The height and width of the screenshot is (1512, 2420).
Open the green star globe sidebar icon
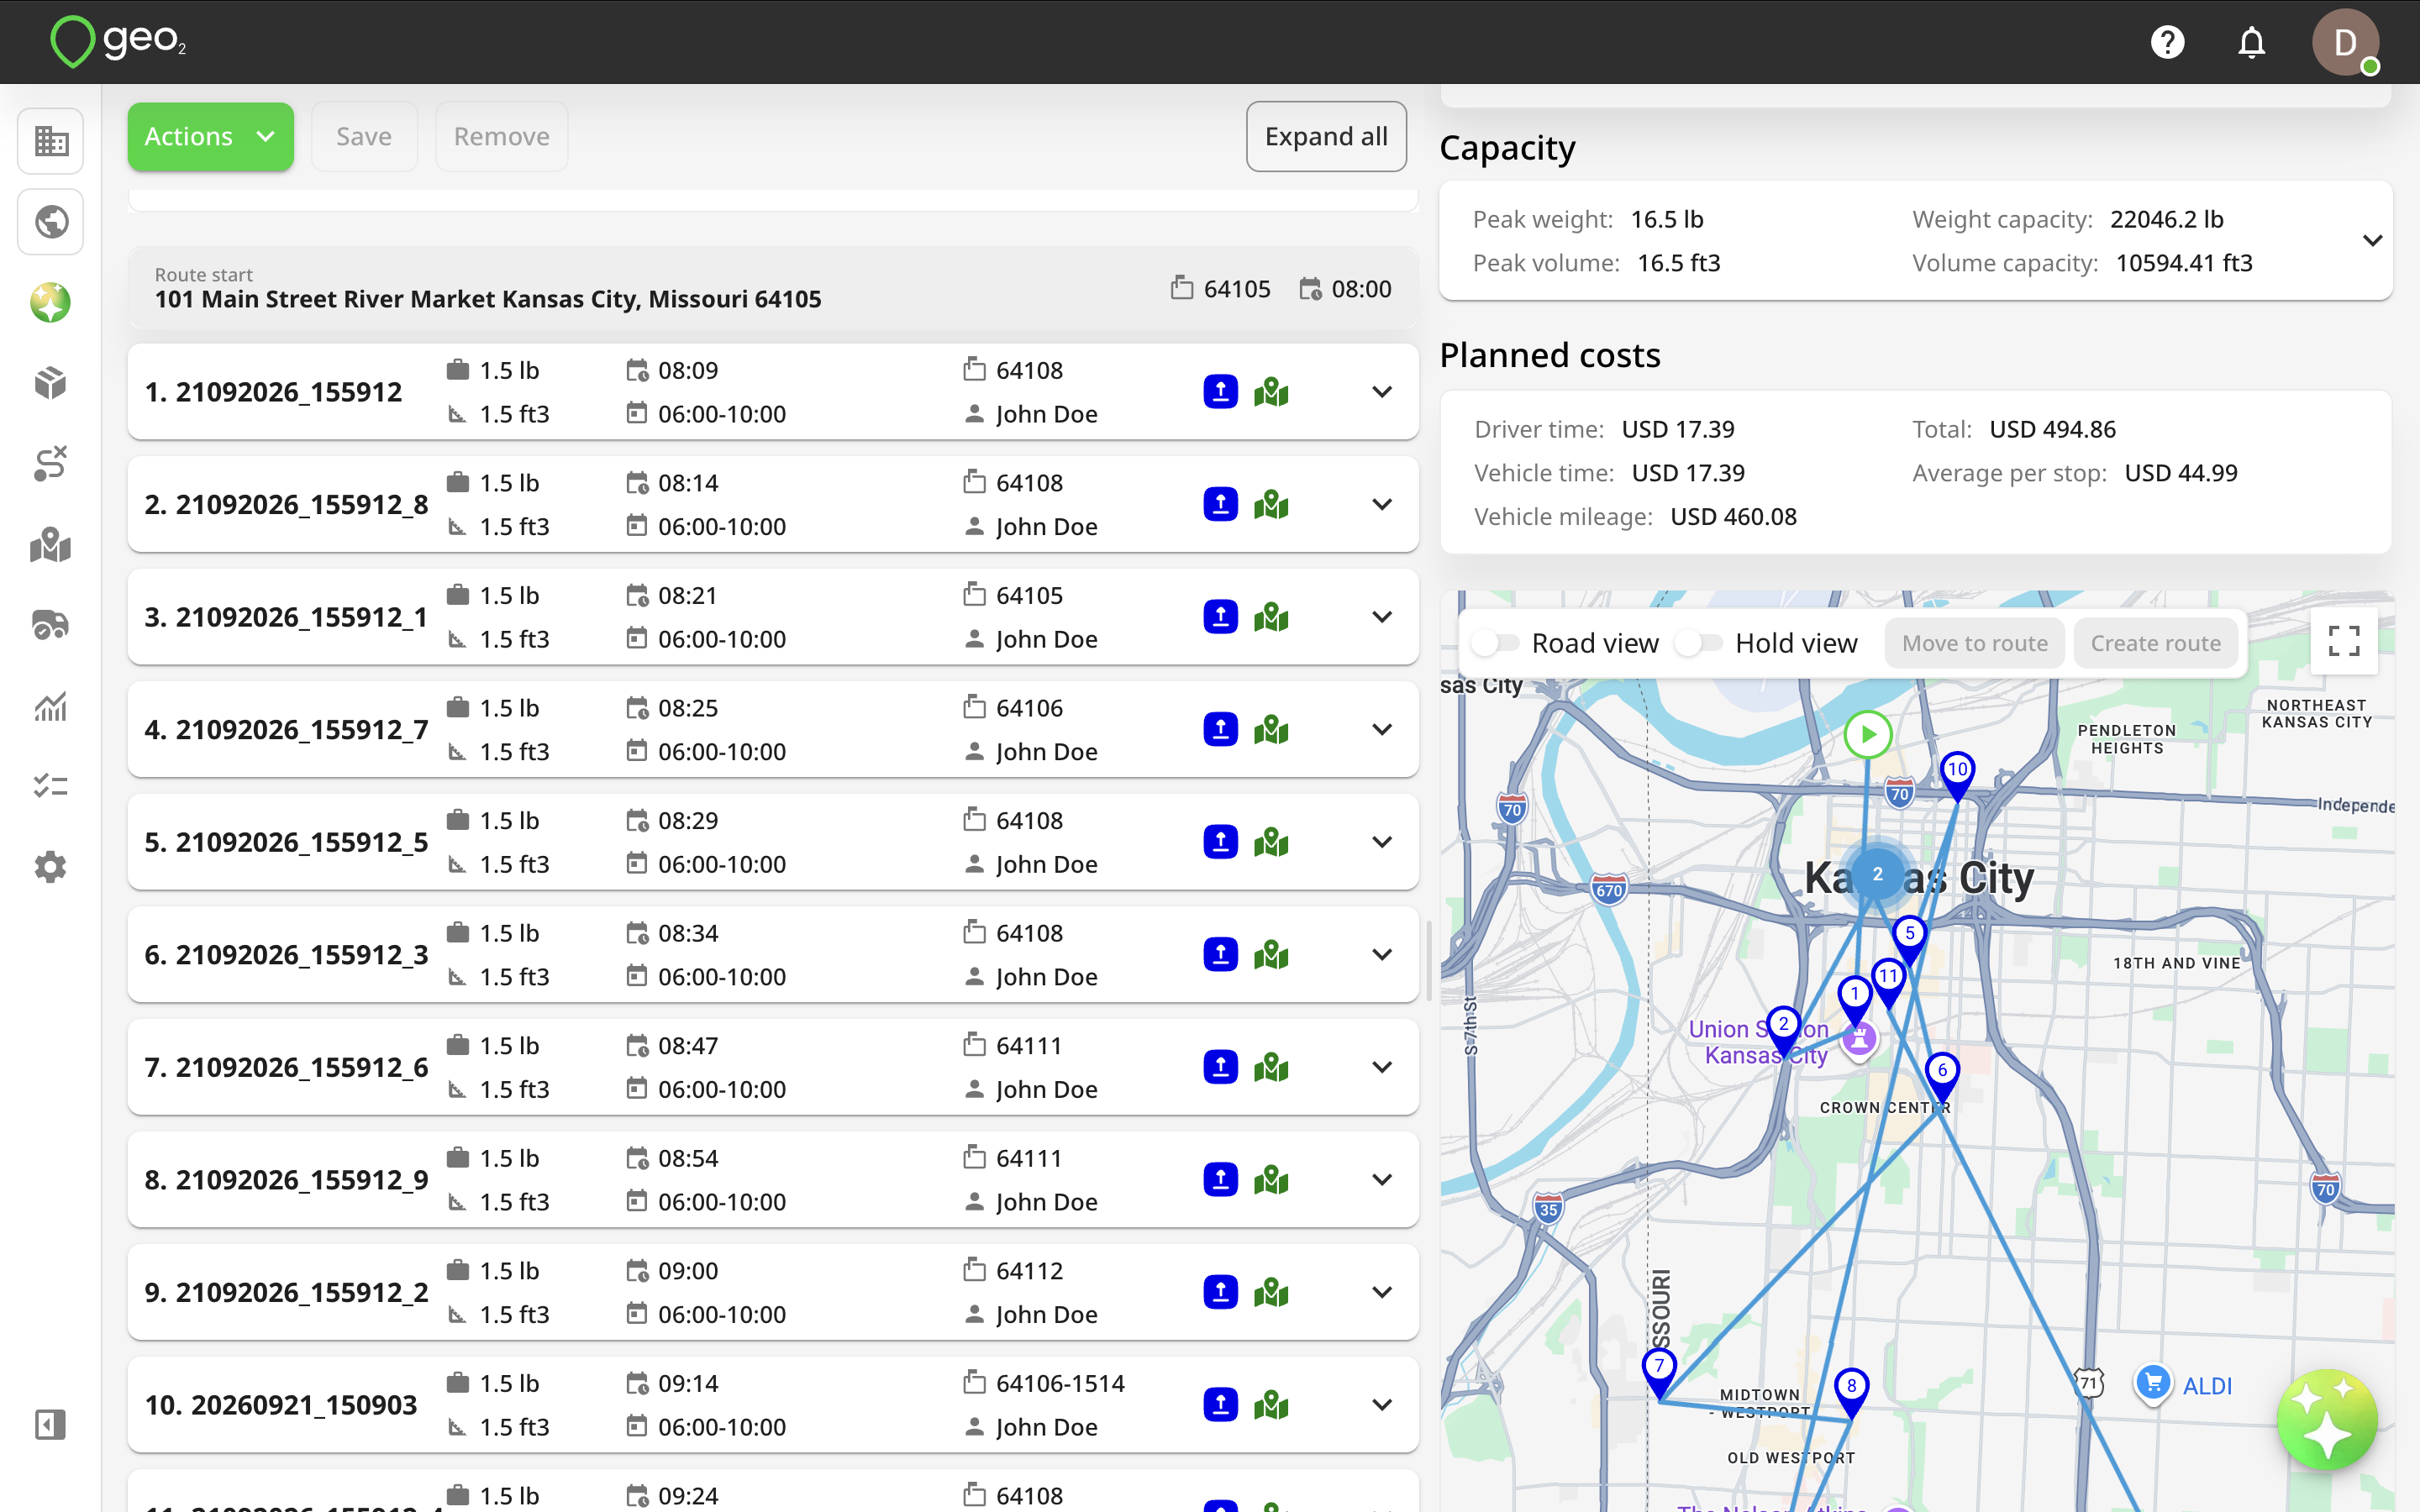pyautogui.click(x=50, y=302)
